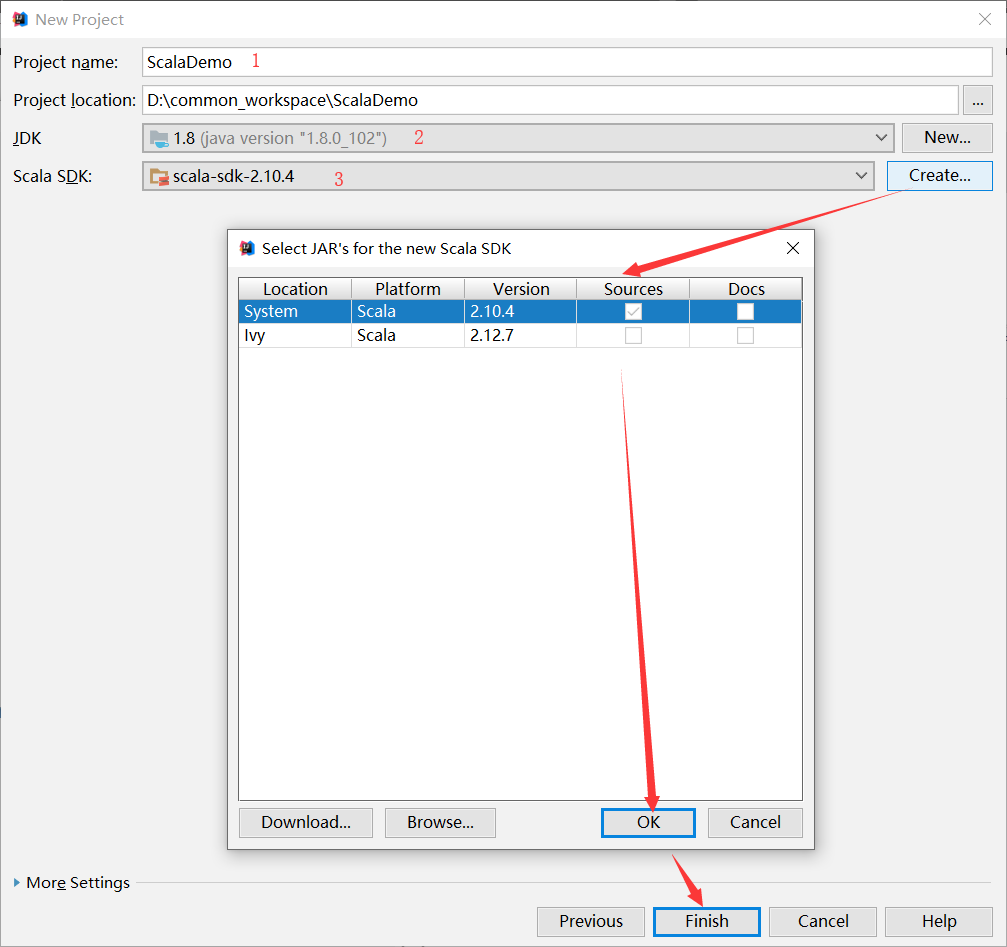
Task: Close the Select JAR's dialog with X
Action: 793,248
